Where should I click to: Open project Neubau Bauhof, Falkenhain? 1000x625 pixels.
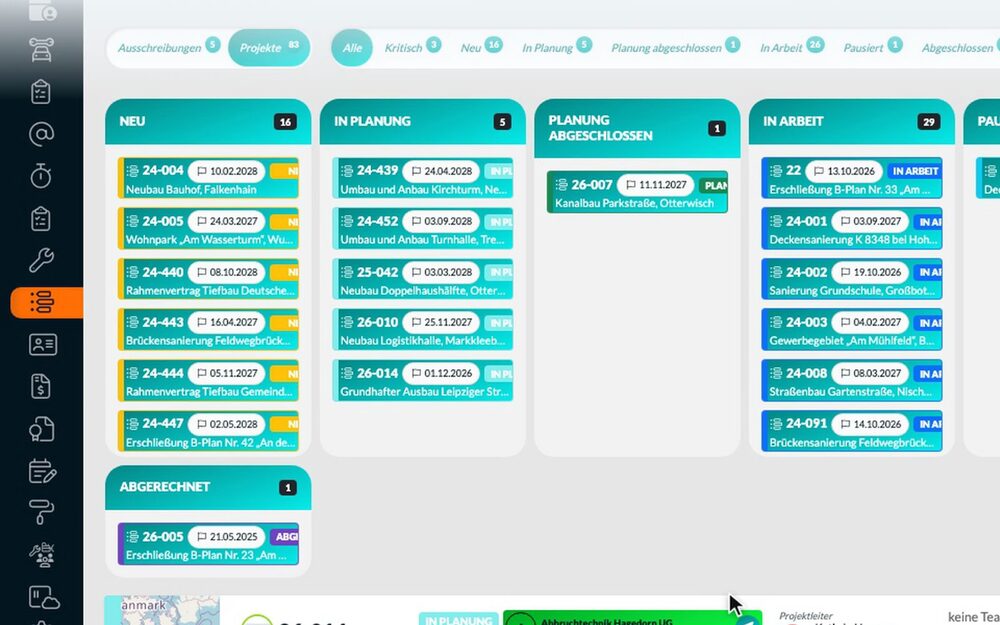click(209, 178)
